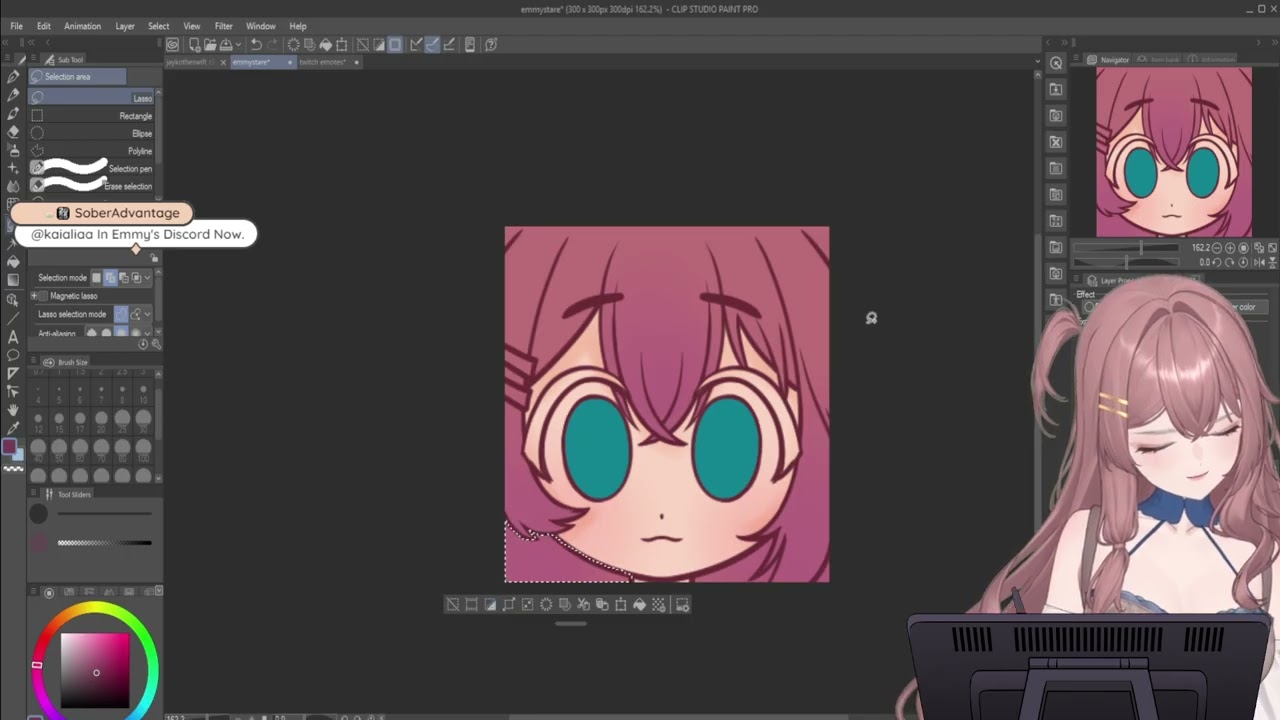The image size is (1280, 720).
Task: Toggle Snap to ruler
Action: (x=416, y=44)
